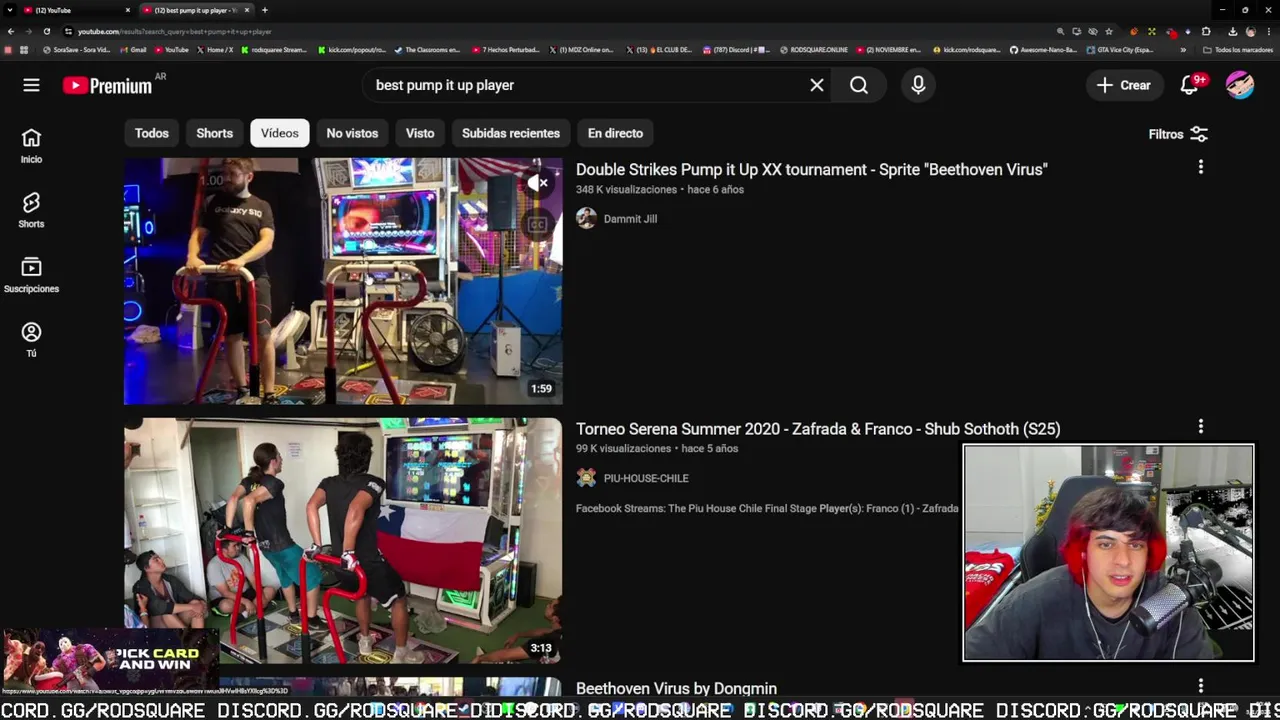Image resolution: width=1280 pixels, height=720 pixels.
Task: Go back with the browser back arrow
Action: coord(11,31)
